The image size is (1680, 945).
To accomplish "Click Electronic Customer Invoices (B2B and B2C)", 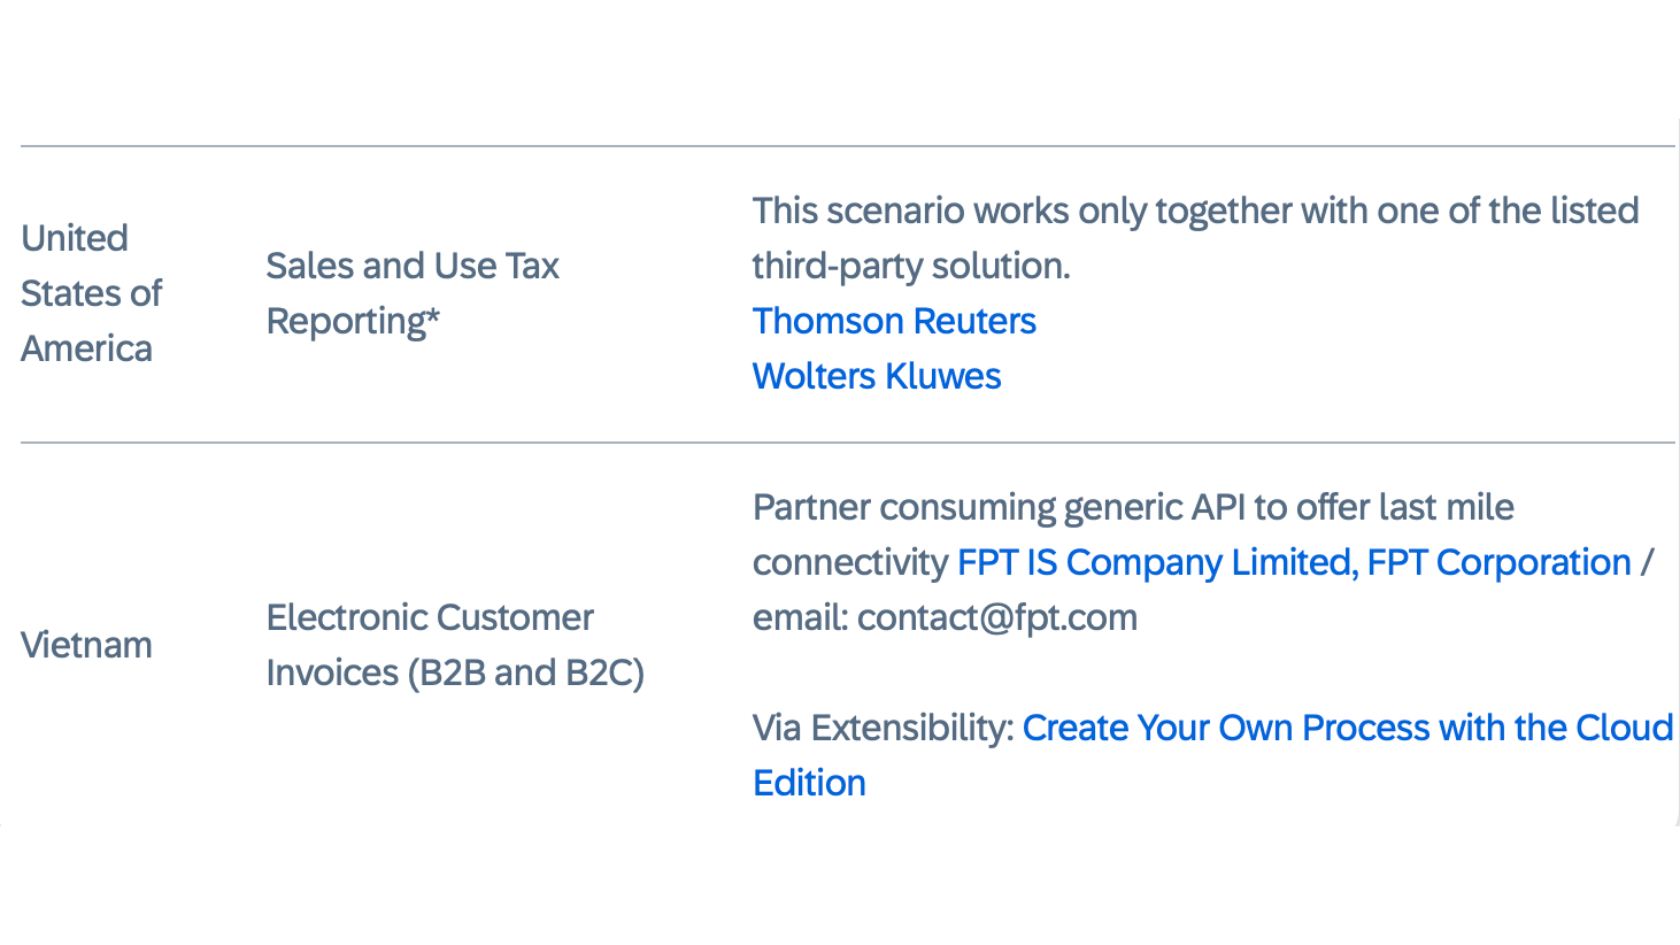I will pos(455,645).
